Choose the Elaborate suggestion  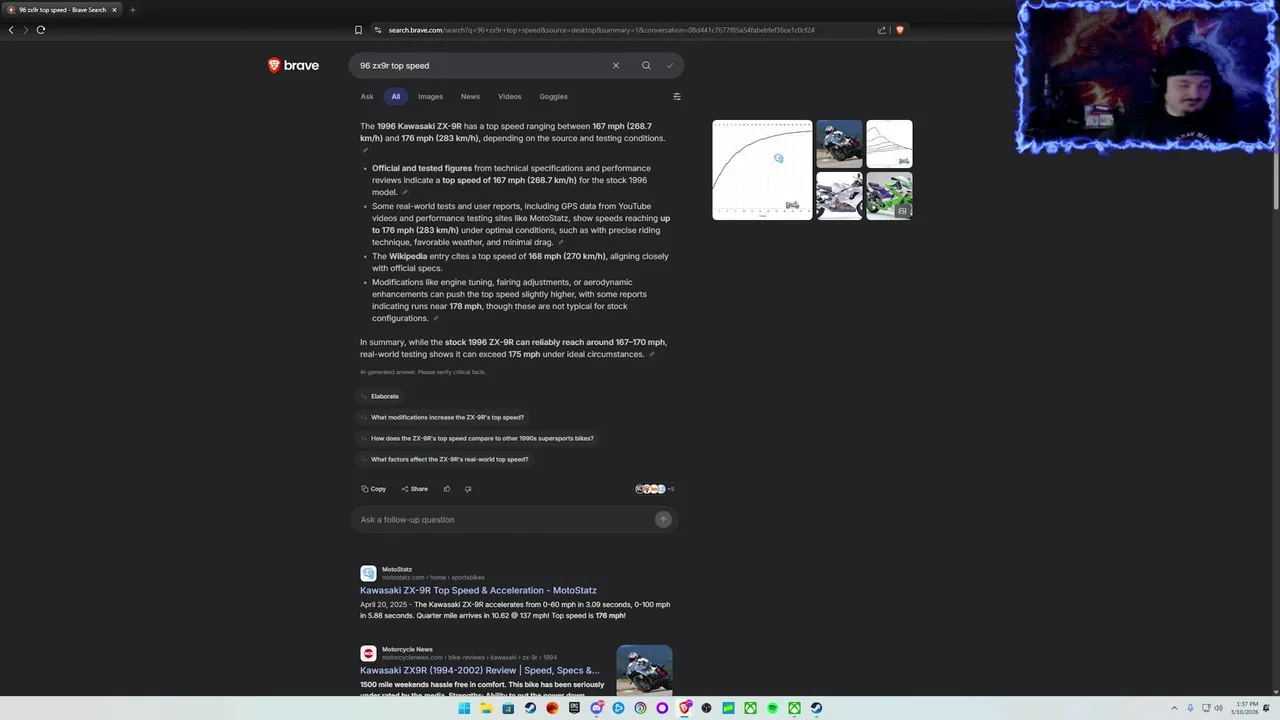click(381, 396)
